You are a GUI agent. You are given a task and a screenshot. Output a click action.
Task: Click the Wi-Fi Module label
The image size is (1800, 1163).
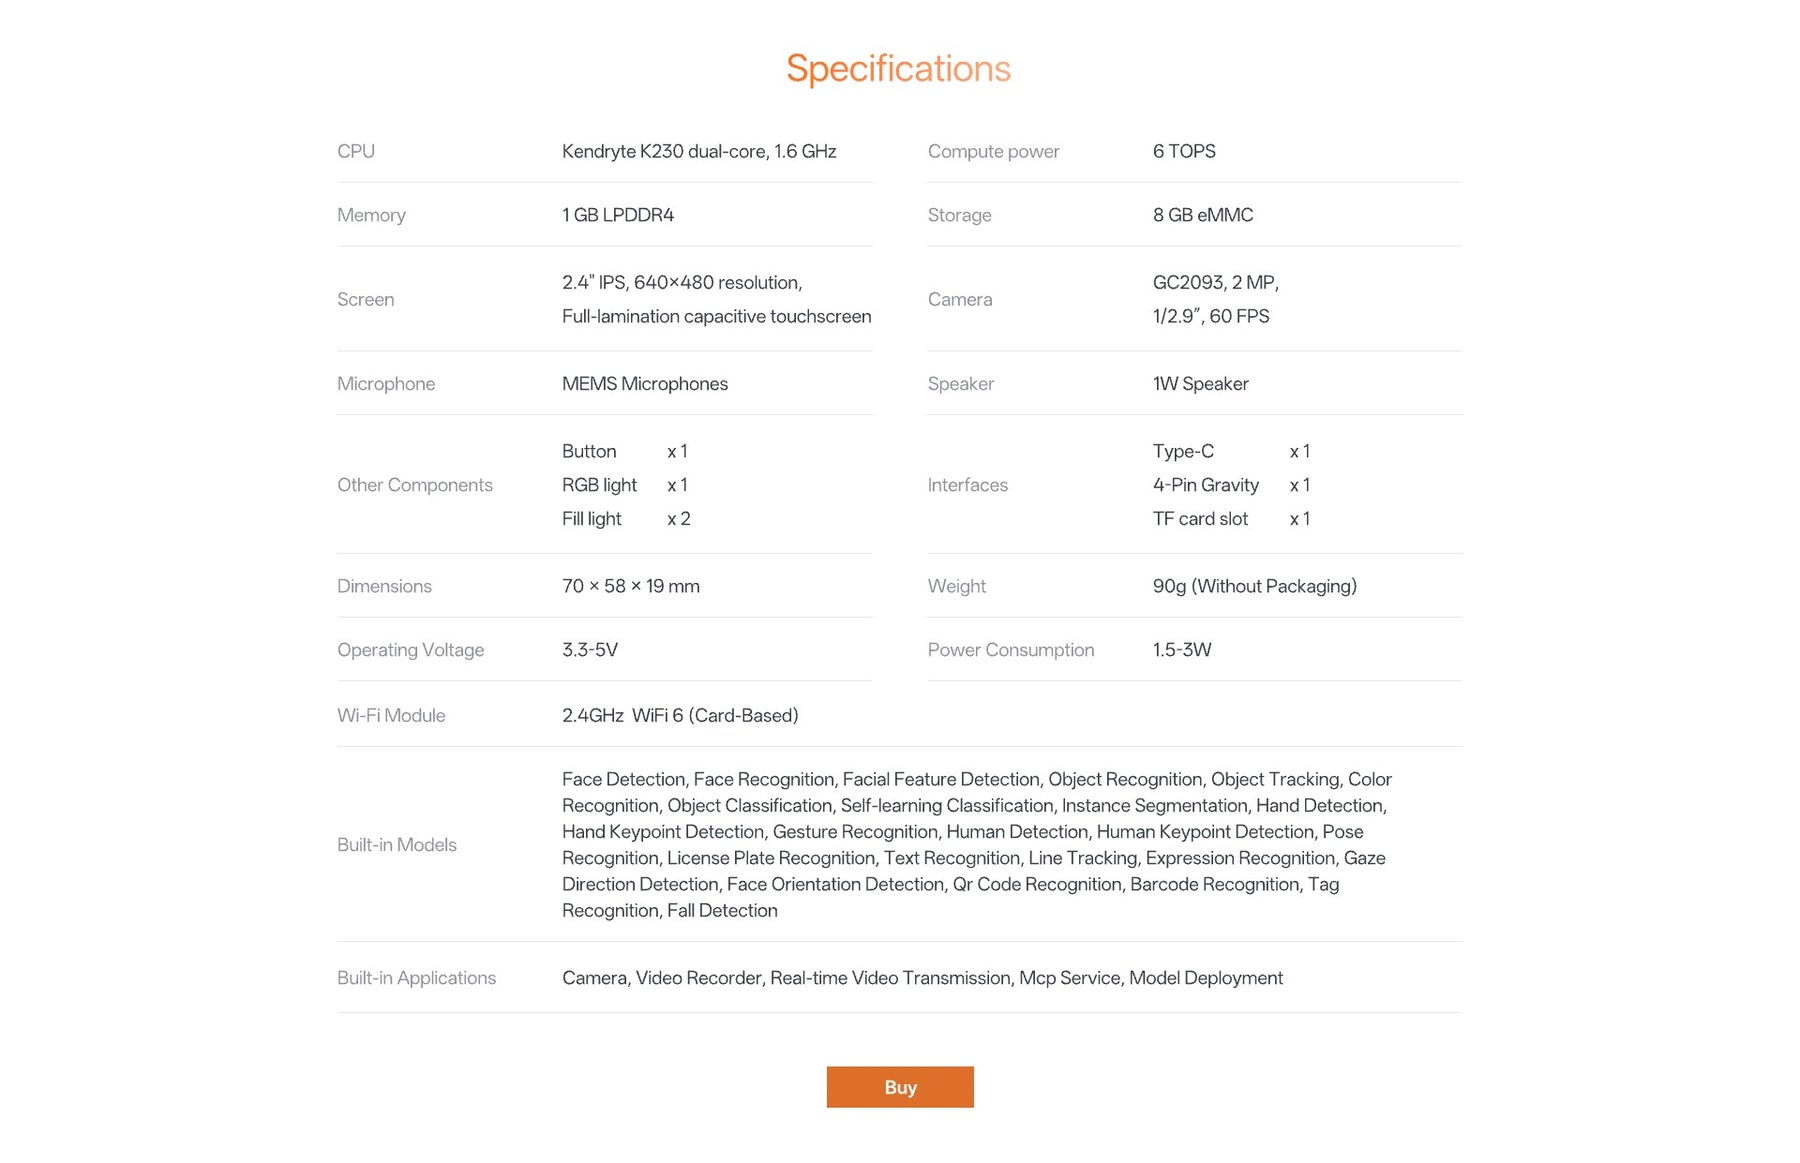tap(391, 715)
